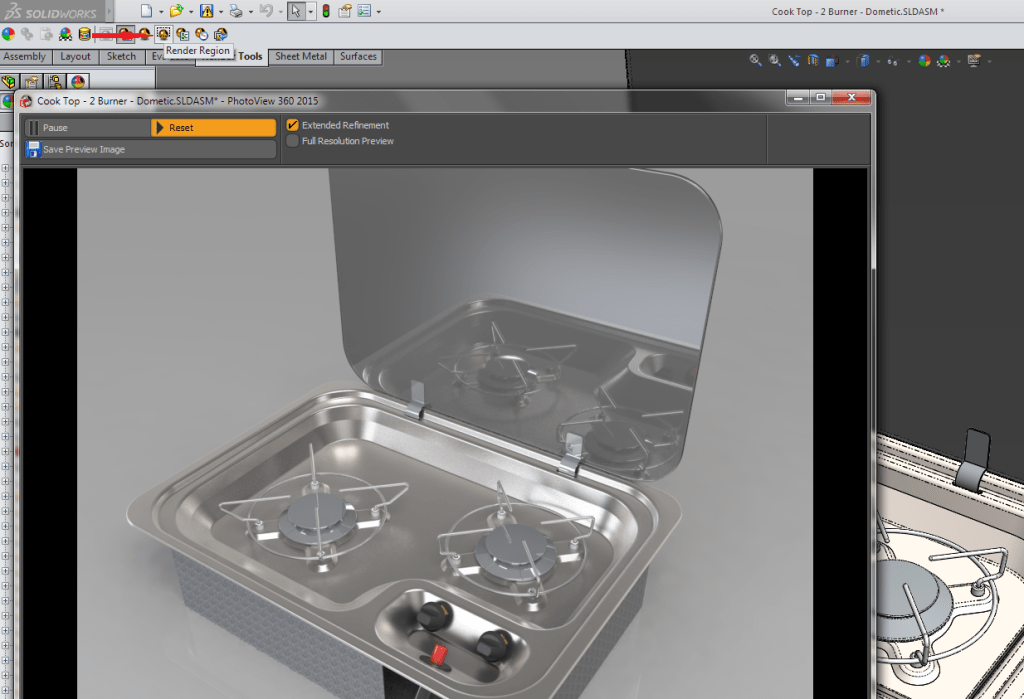The image size is (1024, 699).
Task: Select the Zoom to Fit icon
Action: click(754, 60)
